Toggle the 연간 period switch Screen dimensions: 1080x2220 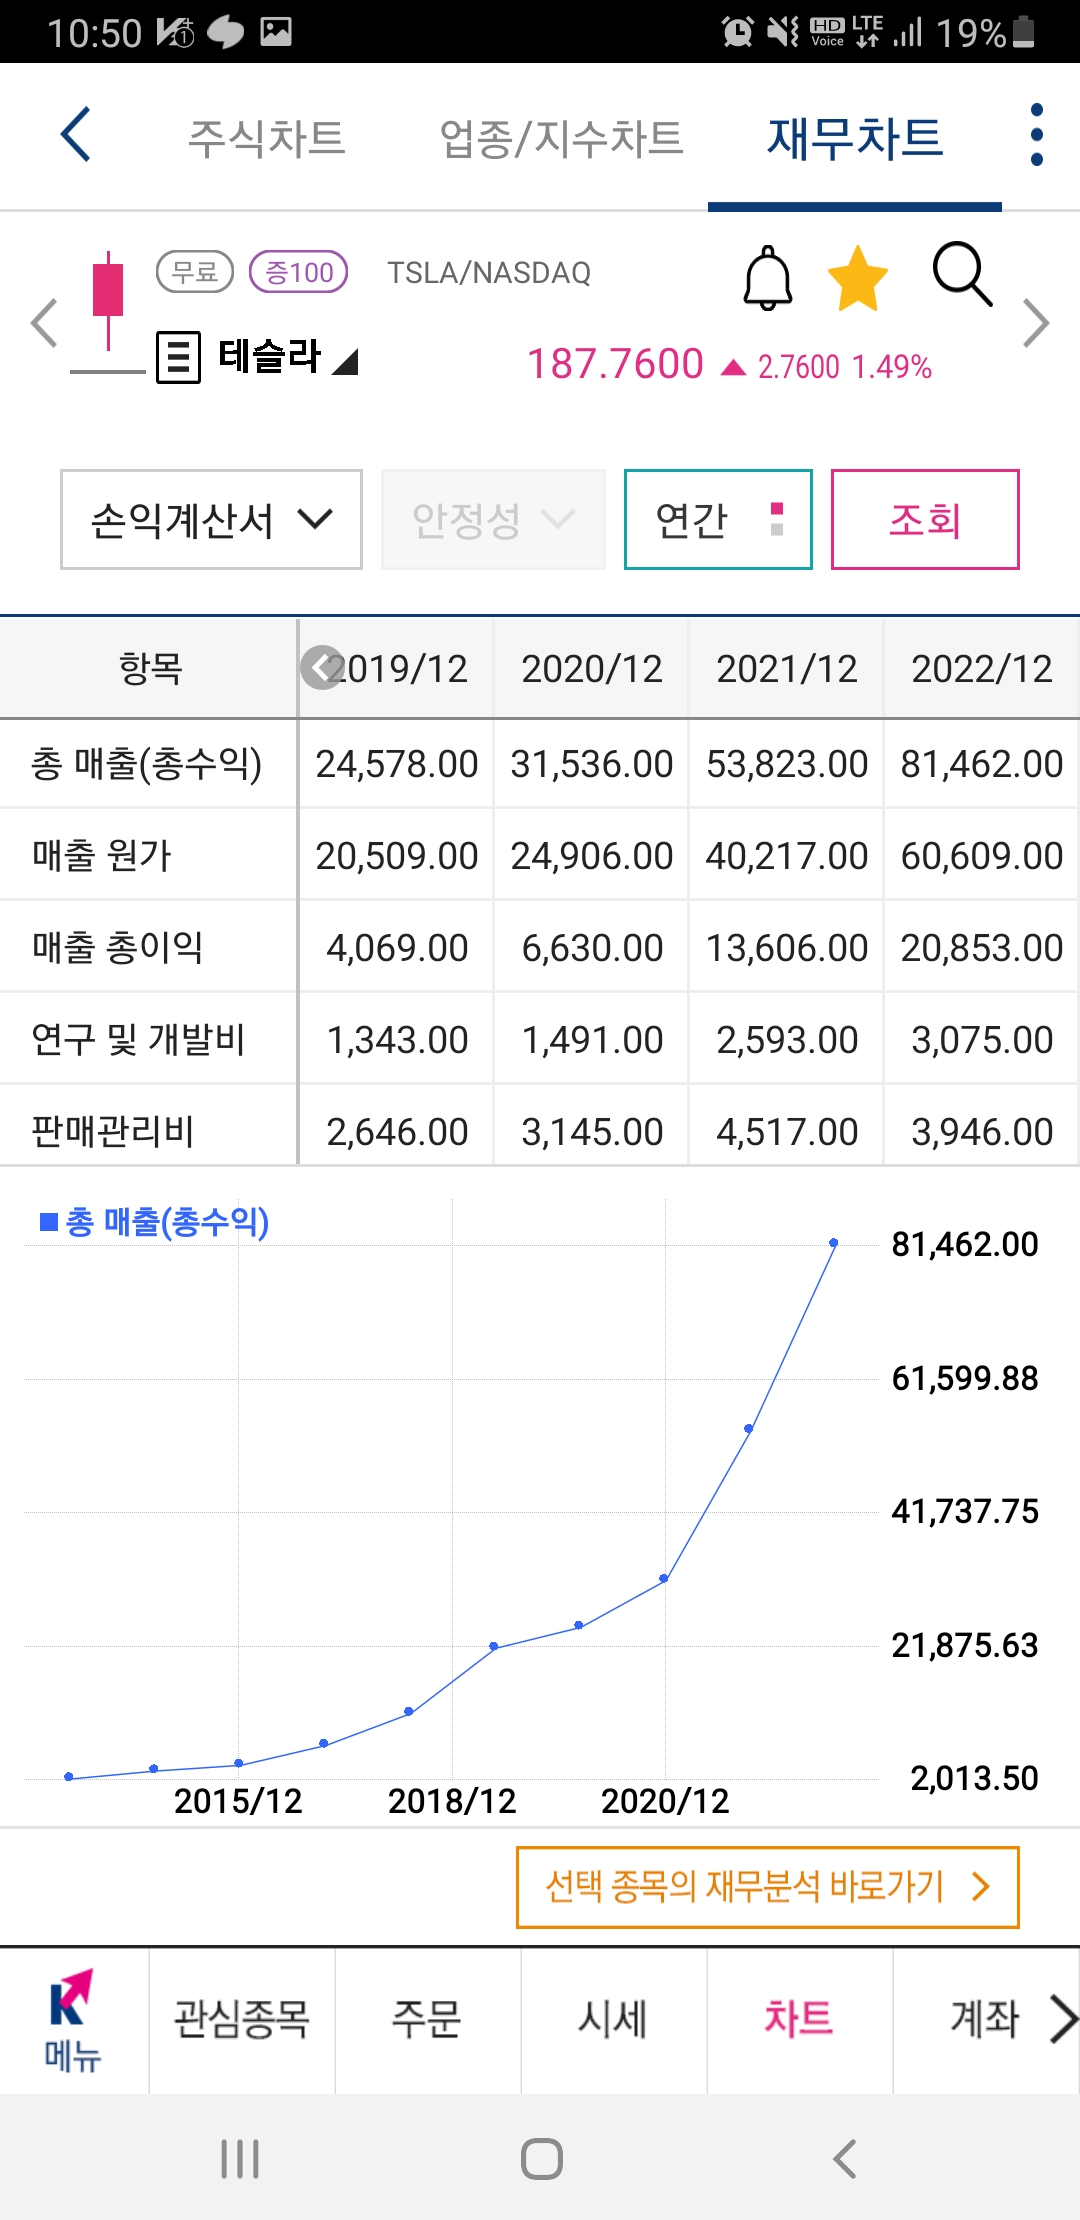[x=718, y=520]
